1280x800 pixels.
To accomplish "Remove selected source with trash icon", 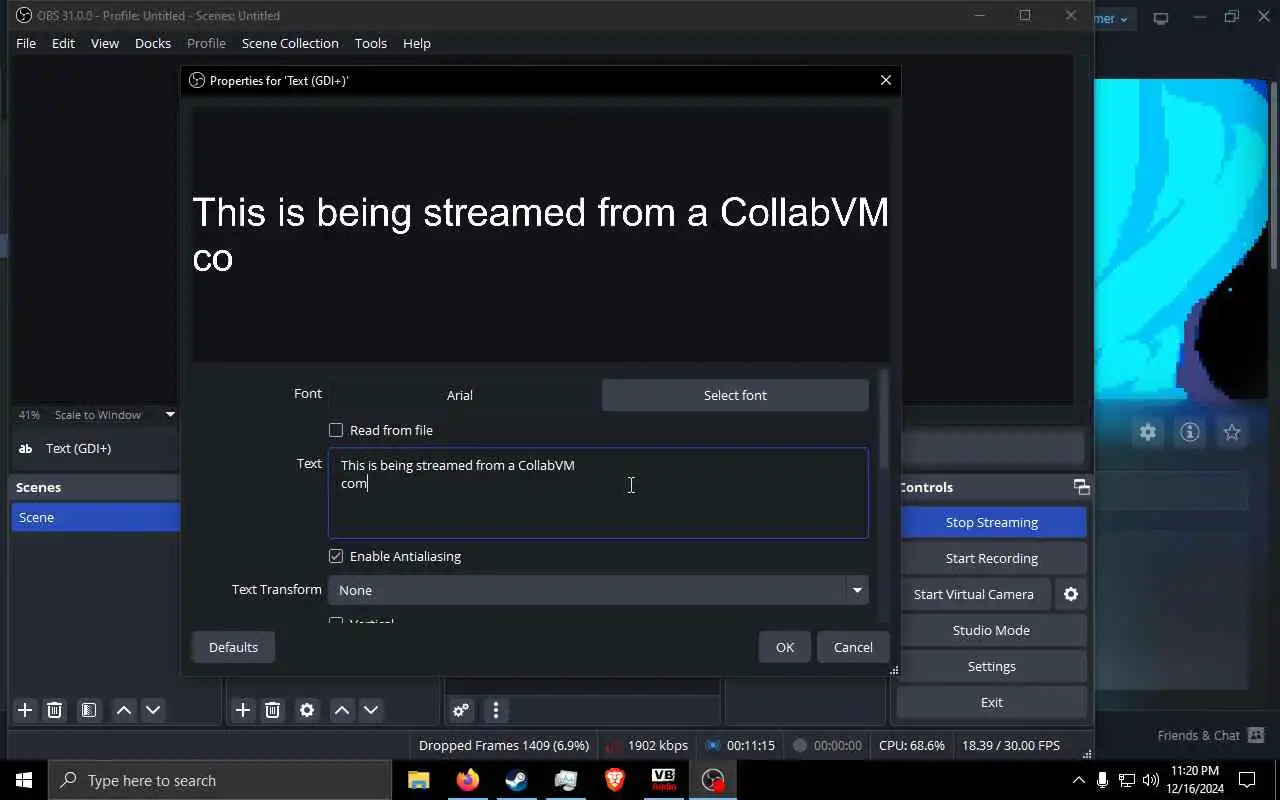I will click(272, 710).
